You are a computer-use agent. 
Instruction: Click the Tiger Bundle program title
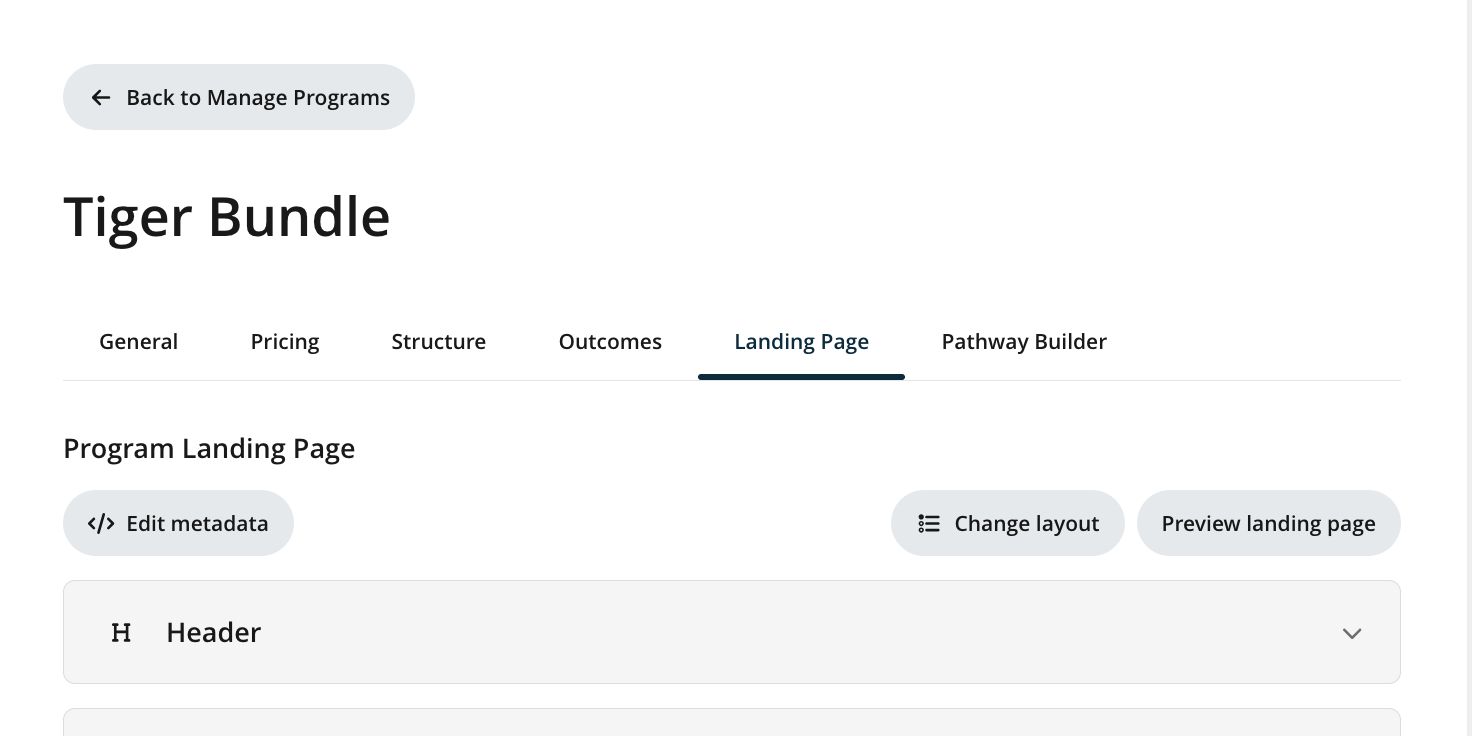[x=227, y=216]
